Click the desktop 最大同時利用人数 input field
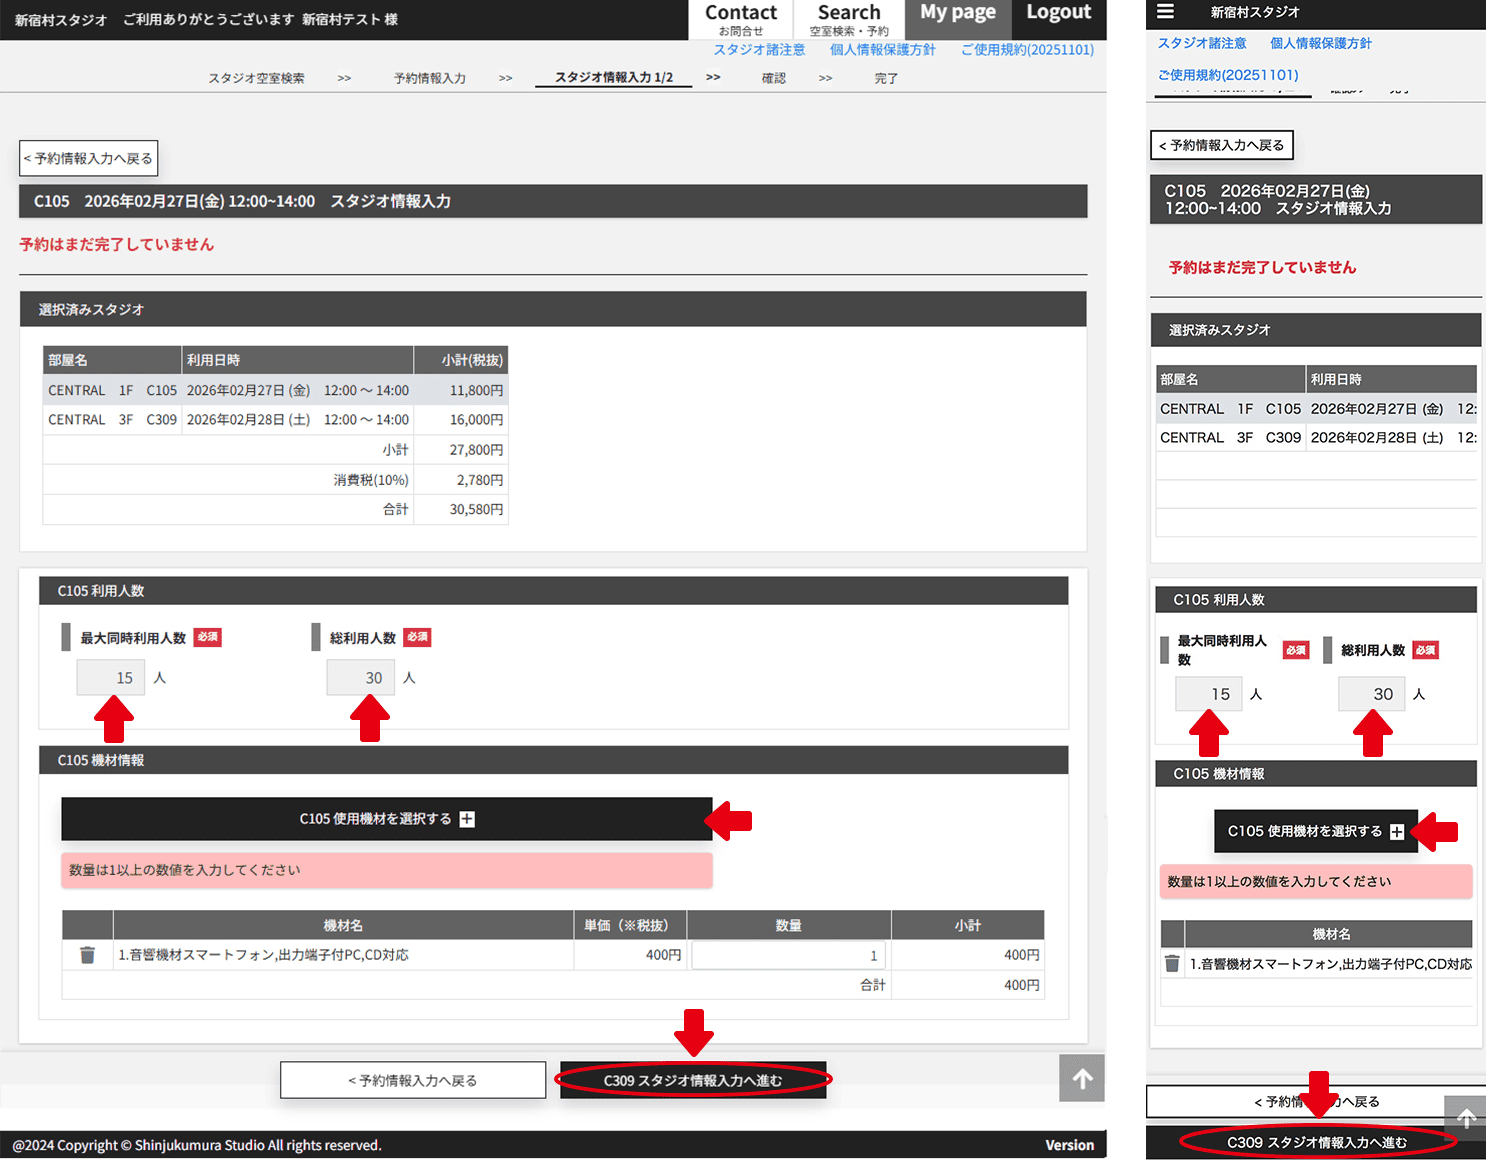Image resolution: width=1486 pixels, height=1160 pixels. 111,678
